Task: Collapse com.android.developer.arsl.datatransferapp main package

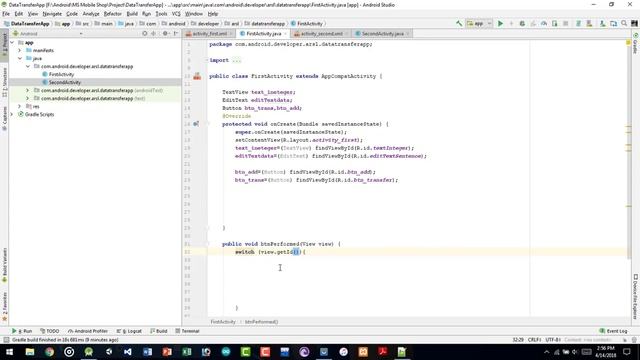Action: [x=28, y=67]
